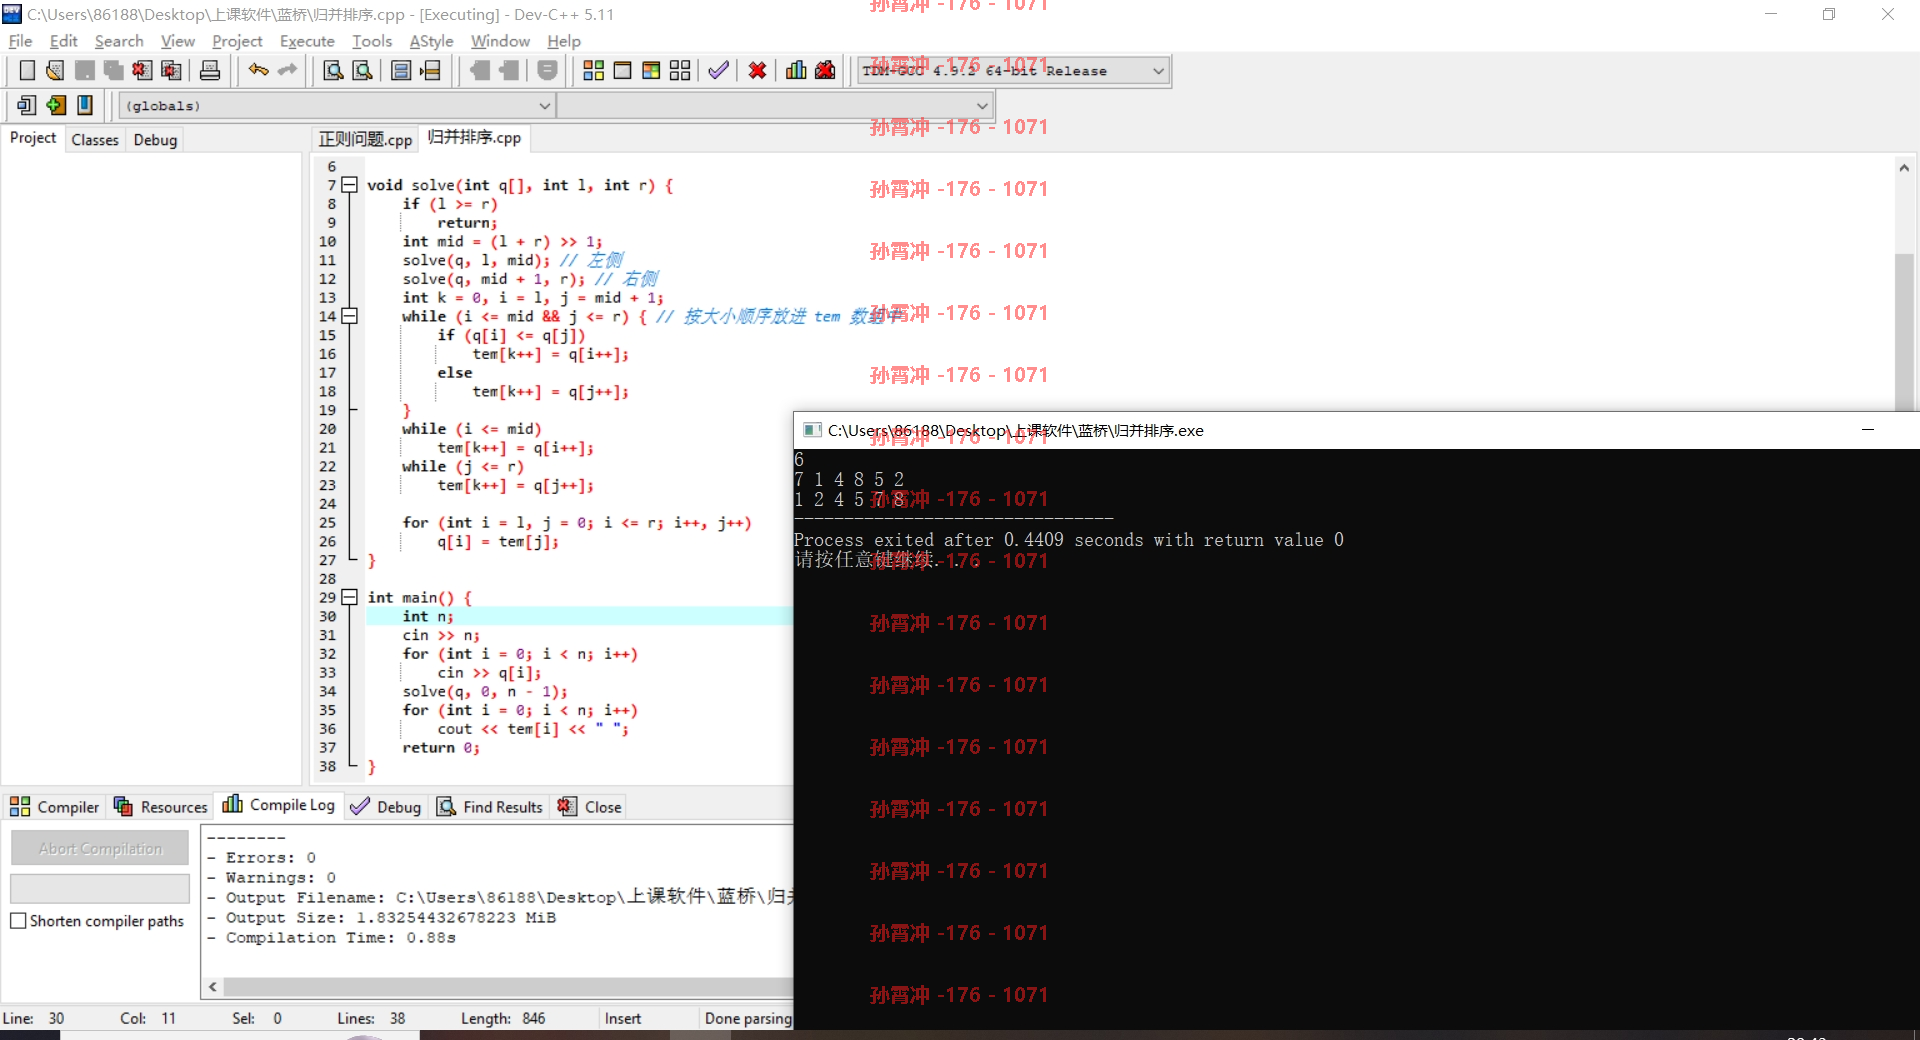Select the Debug side panel tab
Screen dimensions: 1920x1040
point(155,139)
